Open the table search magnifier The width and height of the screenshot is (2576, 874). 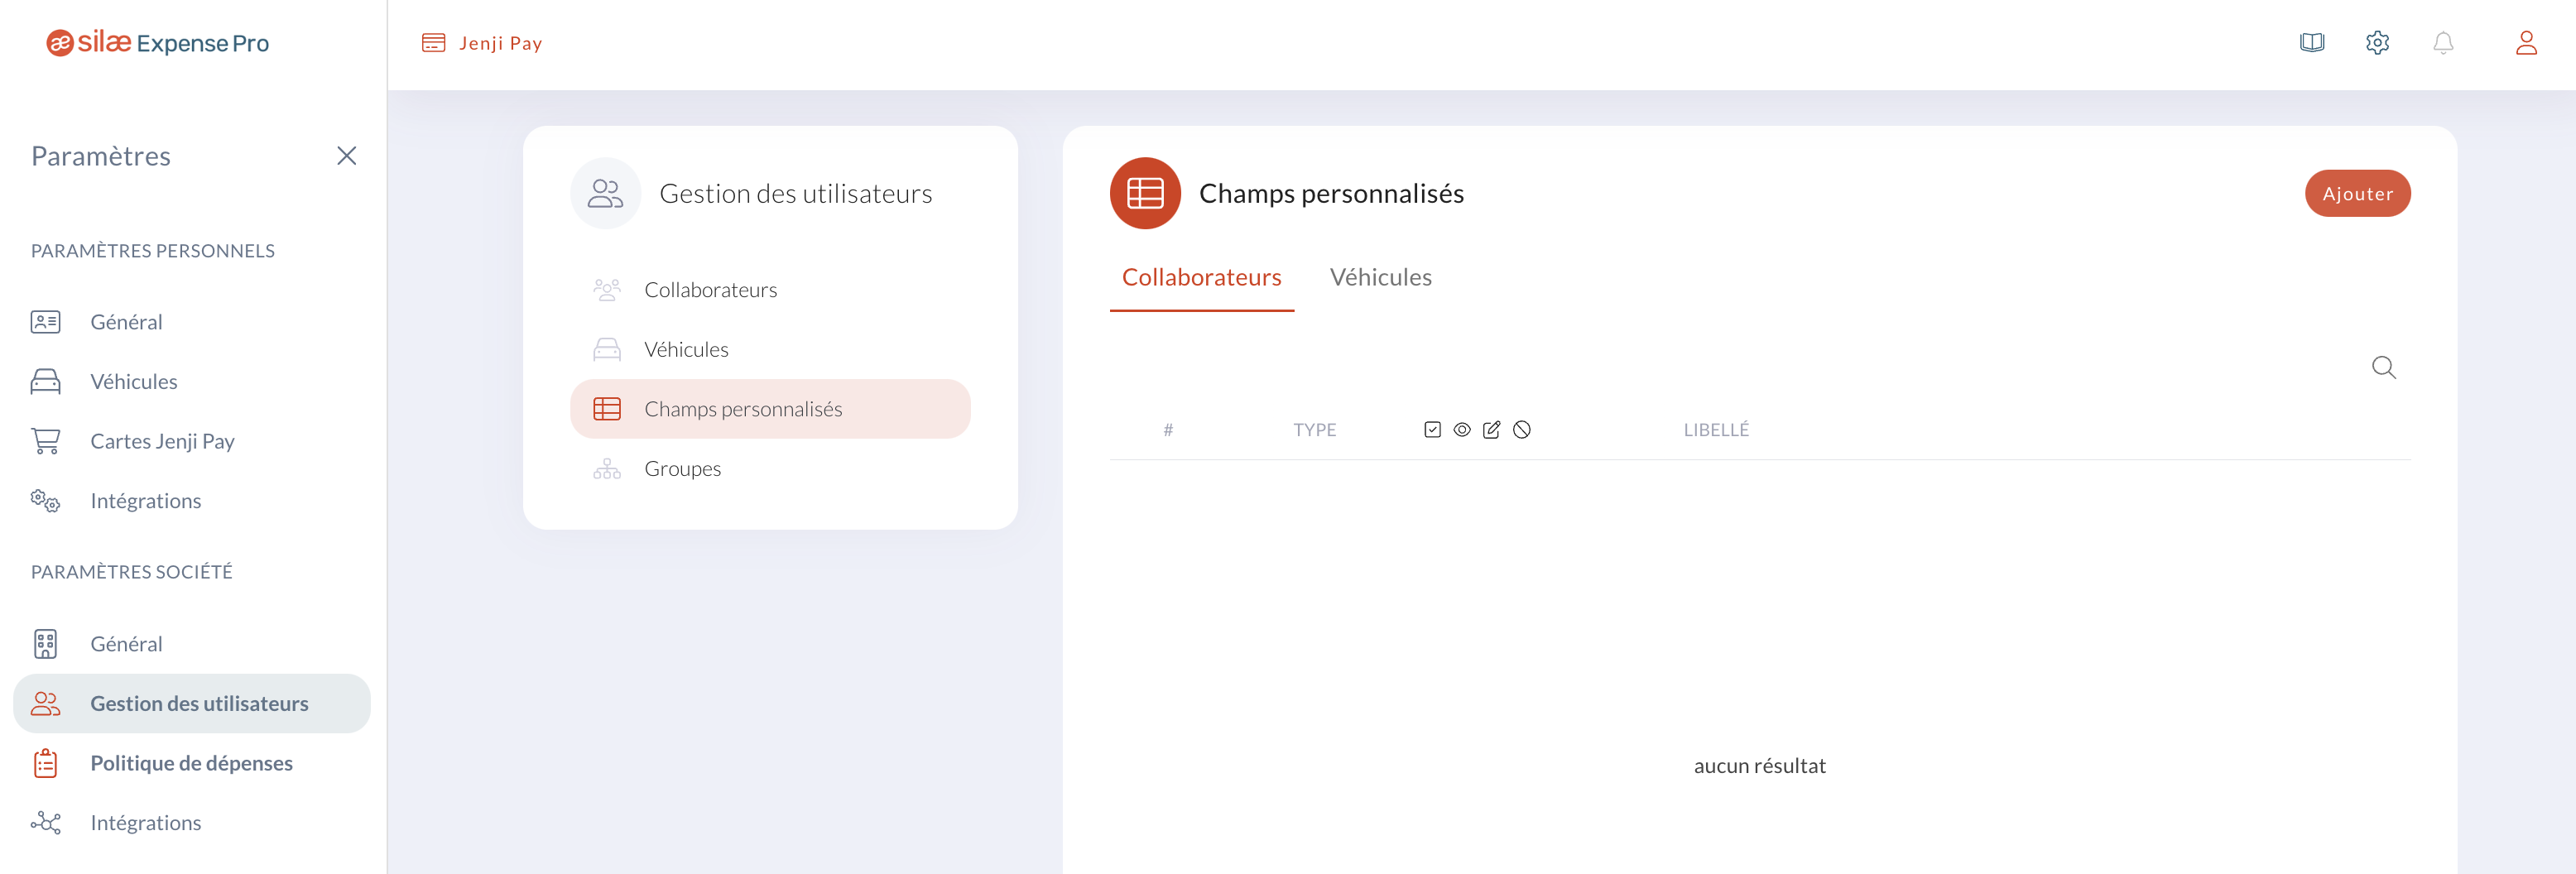pos(2383,368)
